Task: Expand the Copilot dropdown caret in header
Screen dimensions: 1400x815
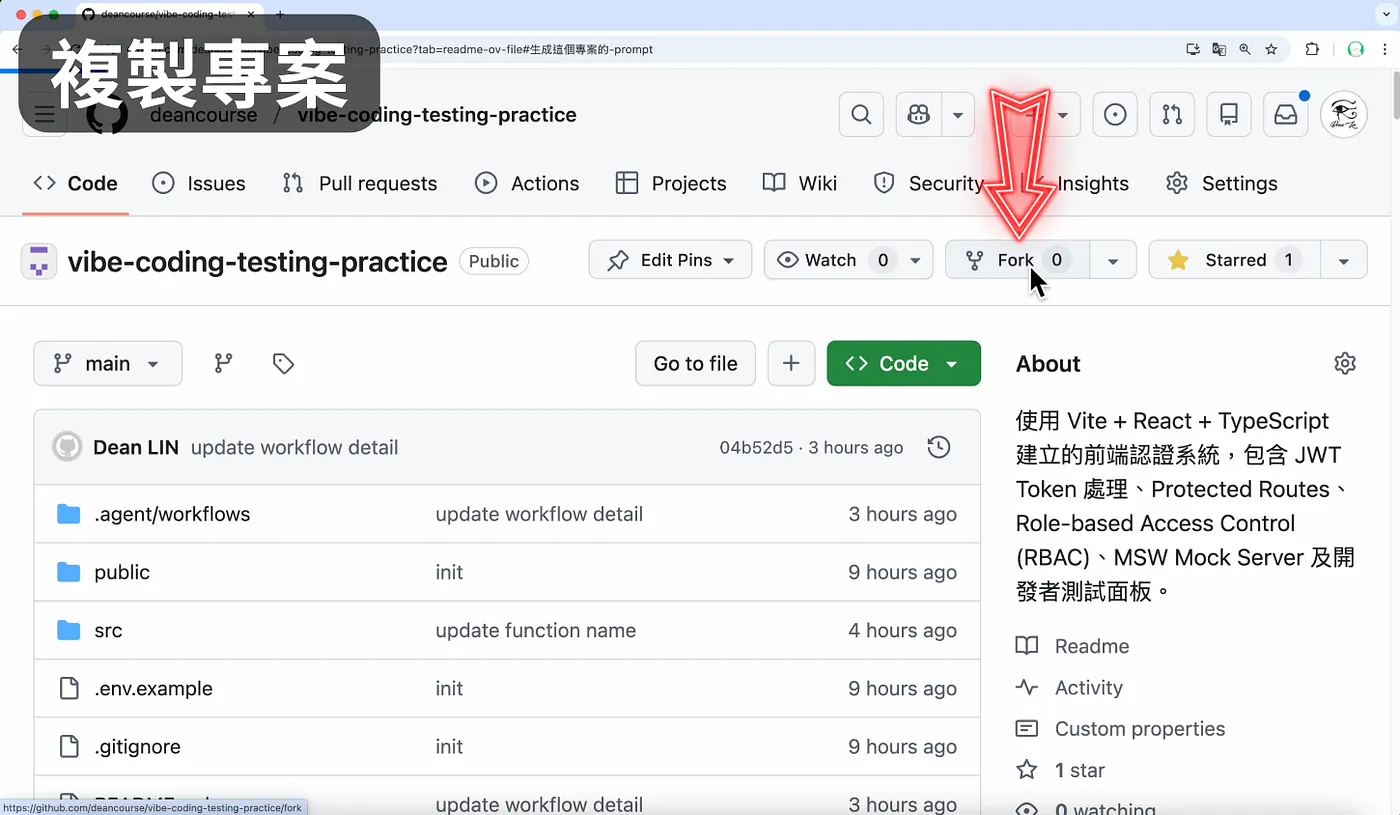Action: [x=958, y=115]
